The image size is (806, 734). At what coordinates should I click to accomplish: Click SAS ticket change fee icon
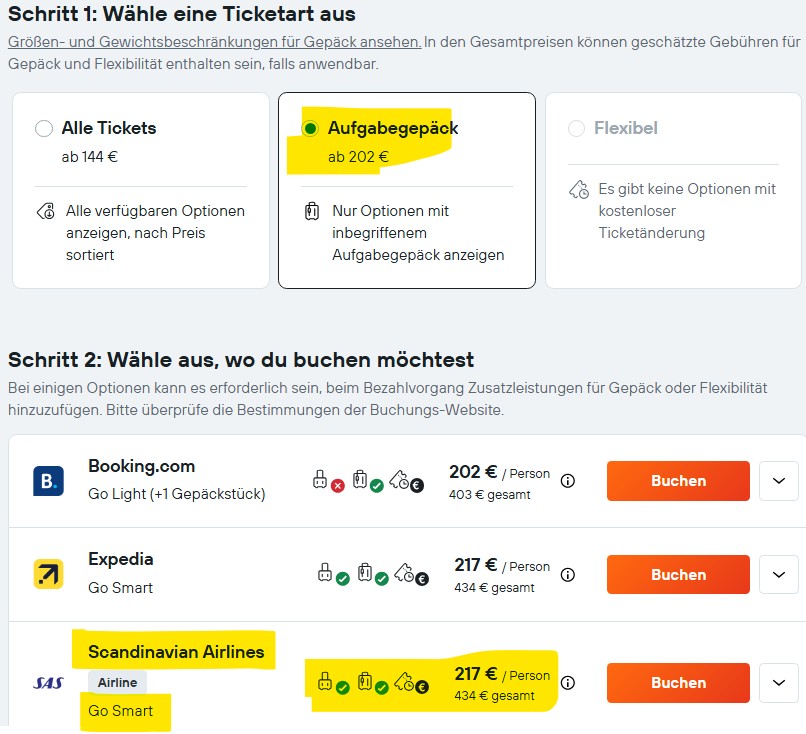tap(412, 683)
